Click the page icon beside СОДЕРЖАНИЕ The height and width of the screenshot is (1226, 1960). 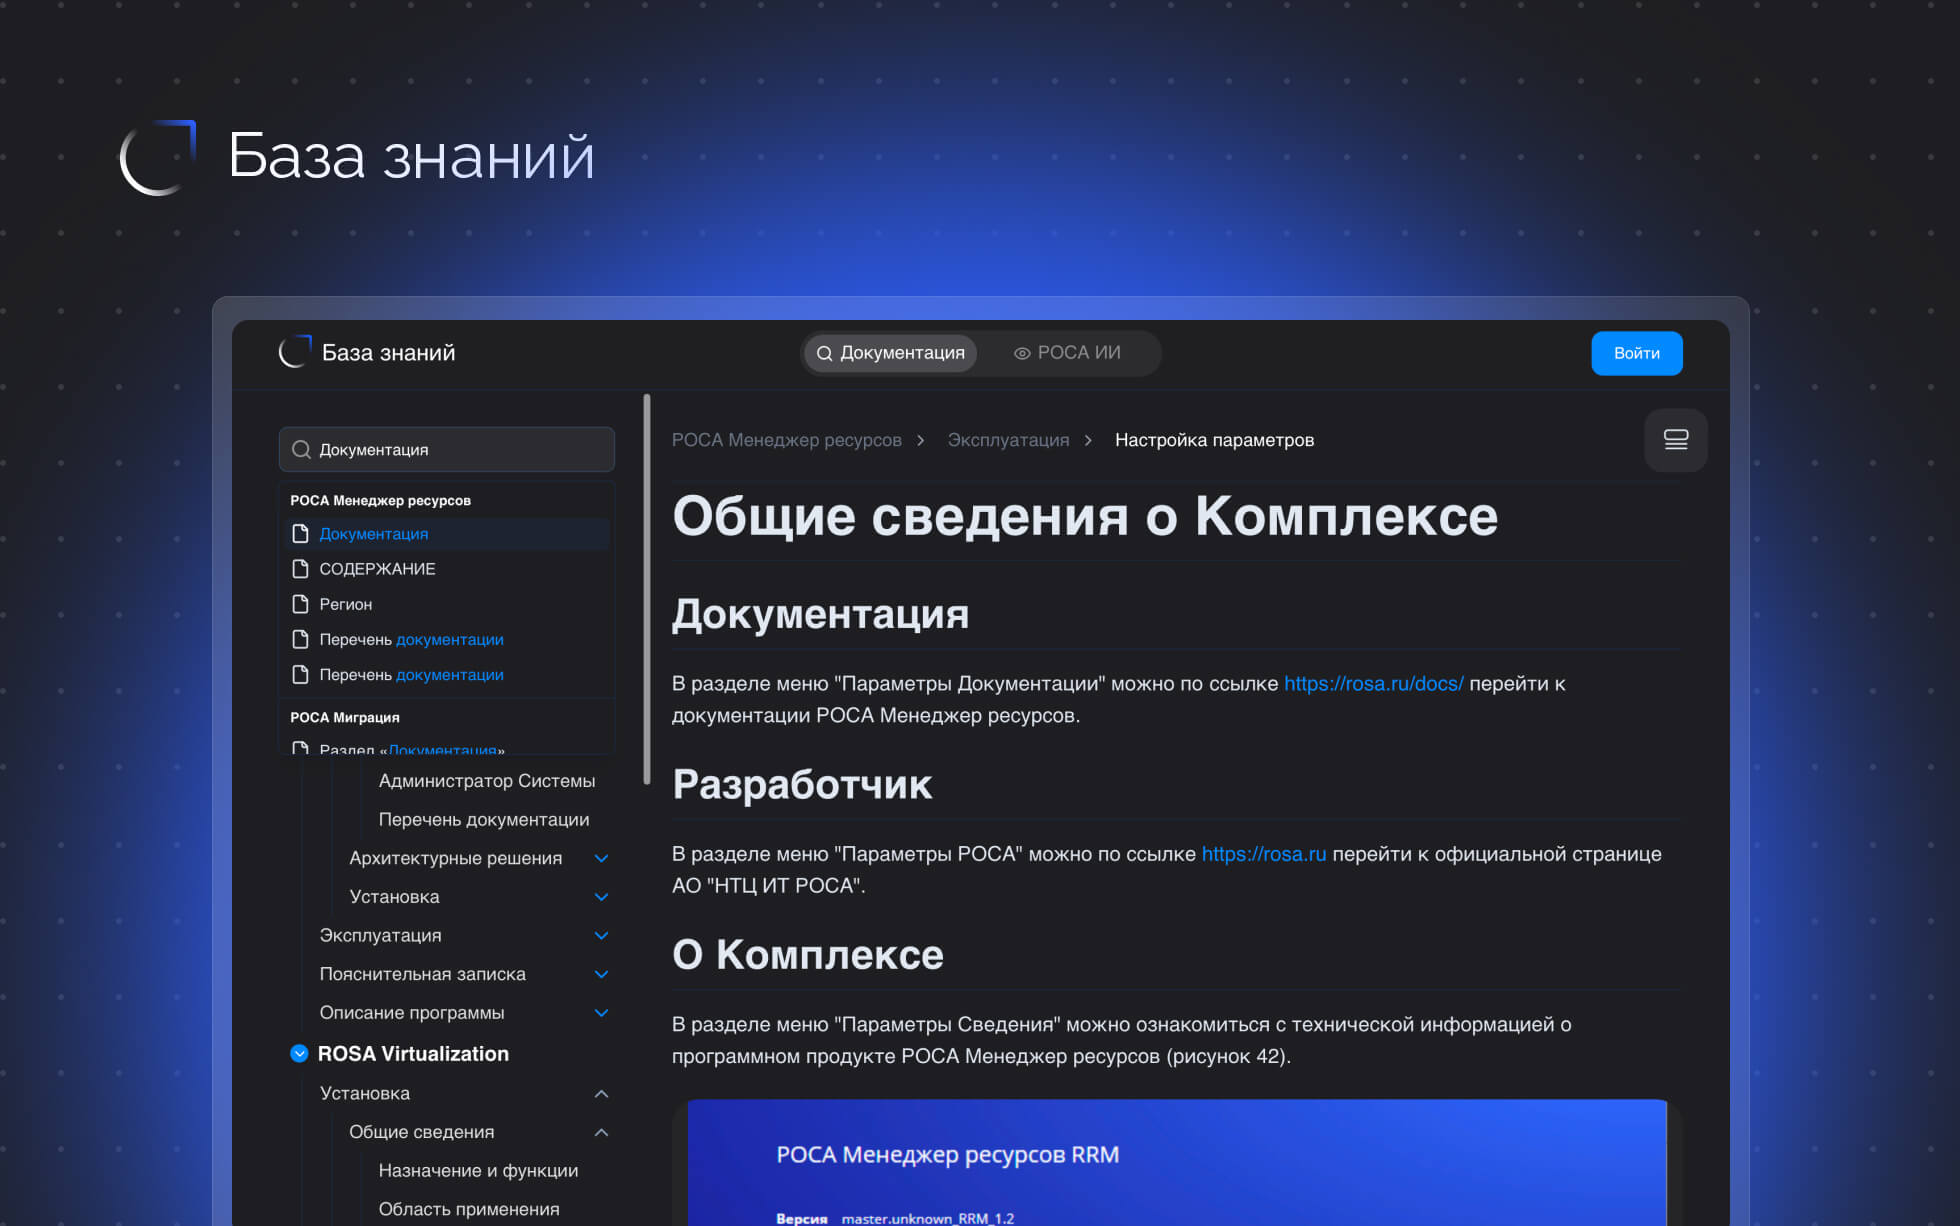(x=300, y=569)
